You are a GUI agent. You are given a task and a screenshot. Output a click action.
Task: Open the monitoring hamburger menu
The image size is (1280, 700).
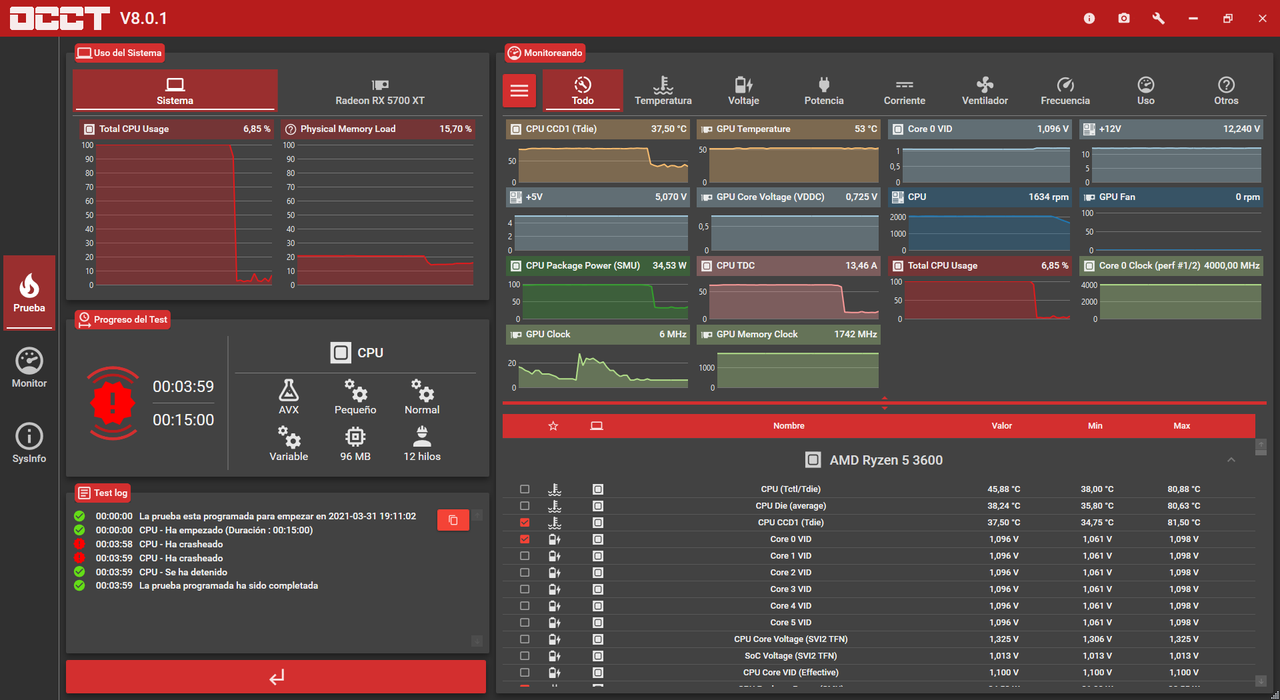click(519, 90)
